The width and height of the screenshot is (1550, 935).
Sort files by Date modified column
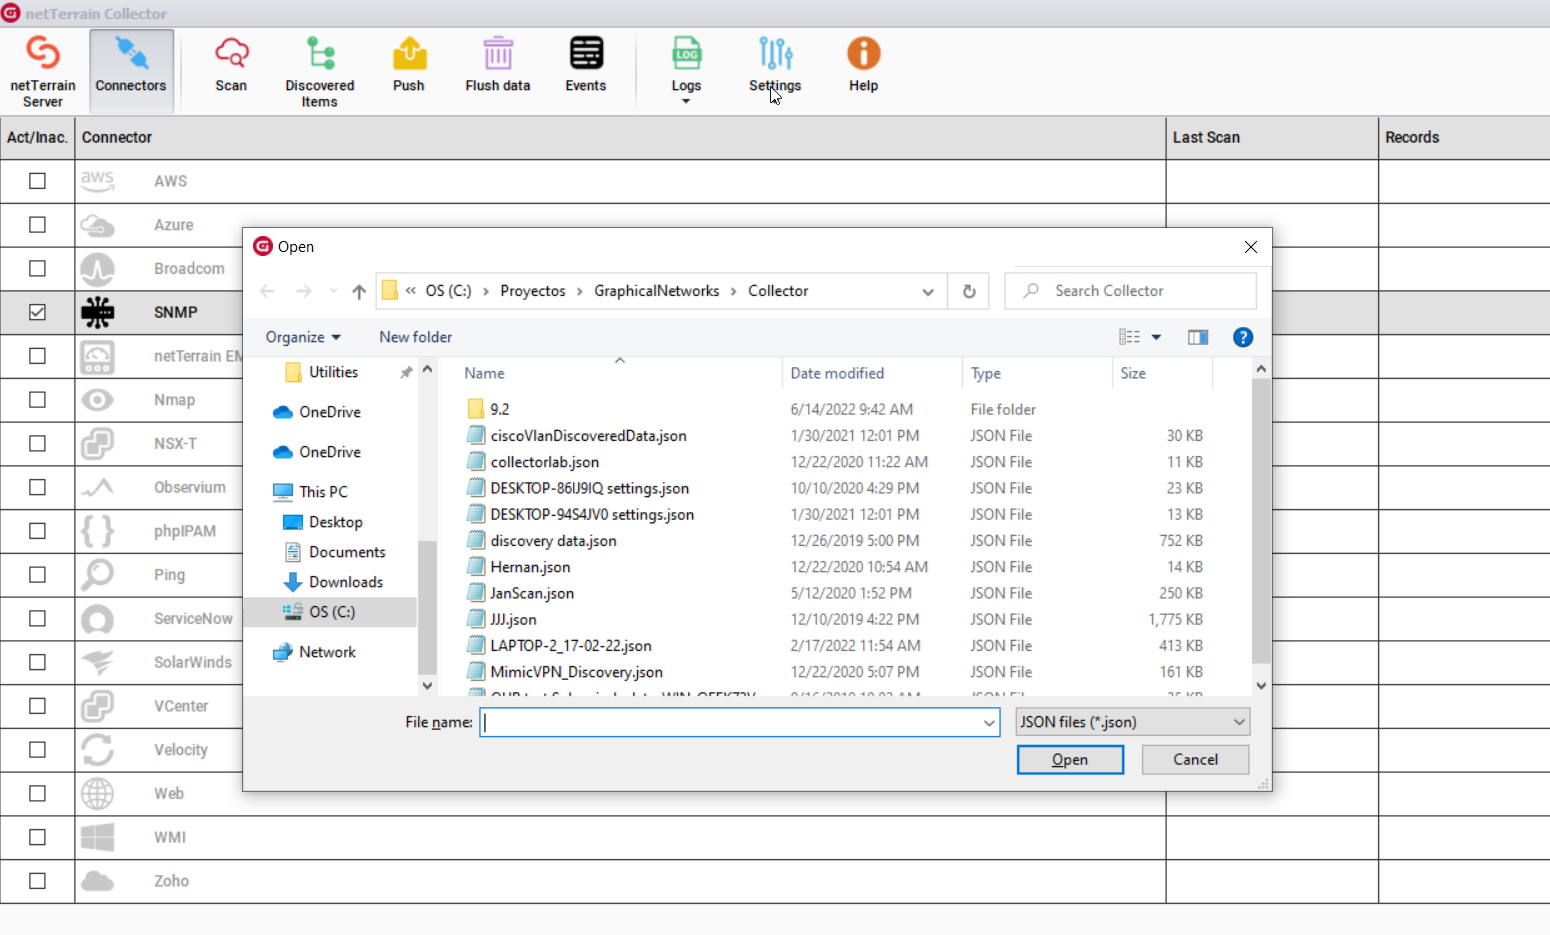[837, 373]
